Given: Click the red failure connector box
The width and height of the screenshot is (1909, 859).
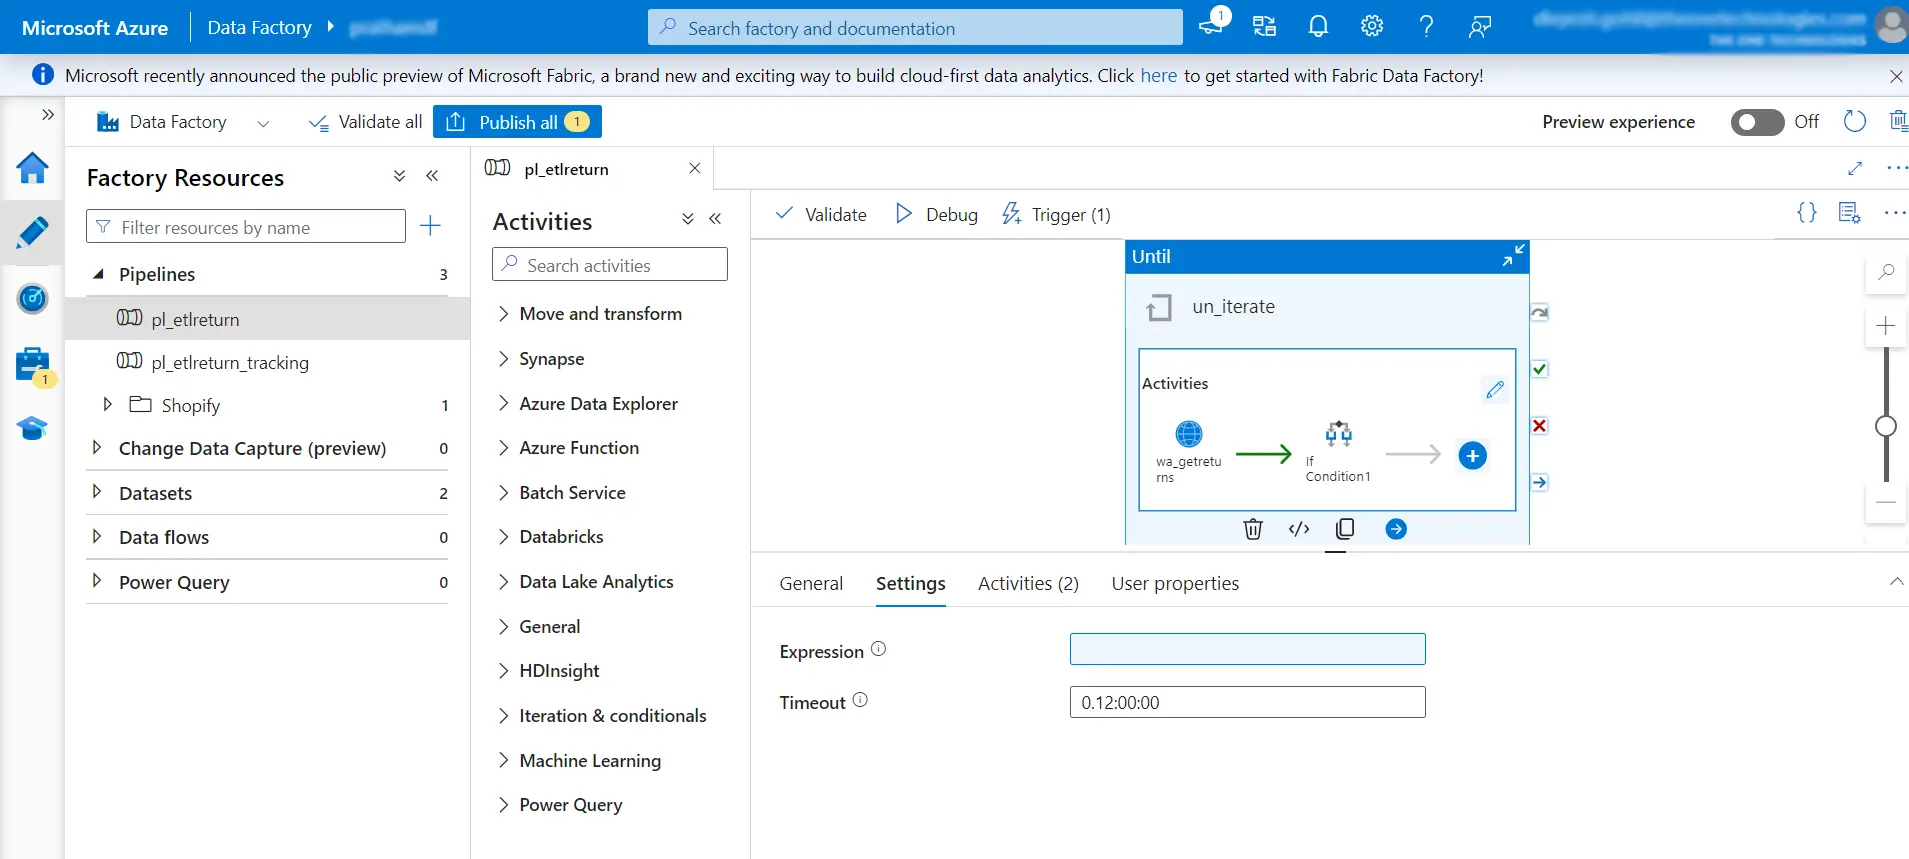Looking at the screenshot, I should pyautogui.click(x=1540, y=426).
